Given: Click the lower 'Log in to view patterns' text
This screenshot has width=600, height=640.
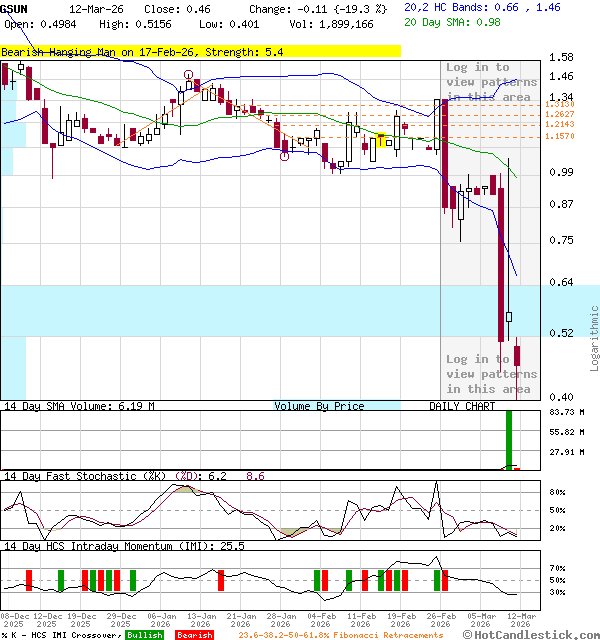Looking at the screenshot, I should (488, 373).
